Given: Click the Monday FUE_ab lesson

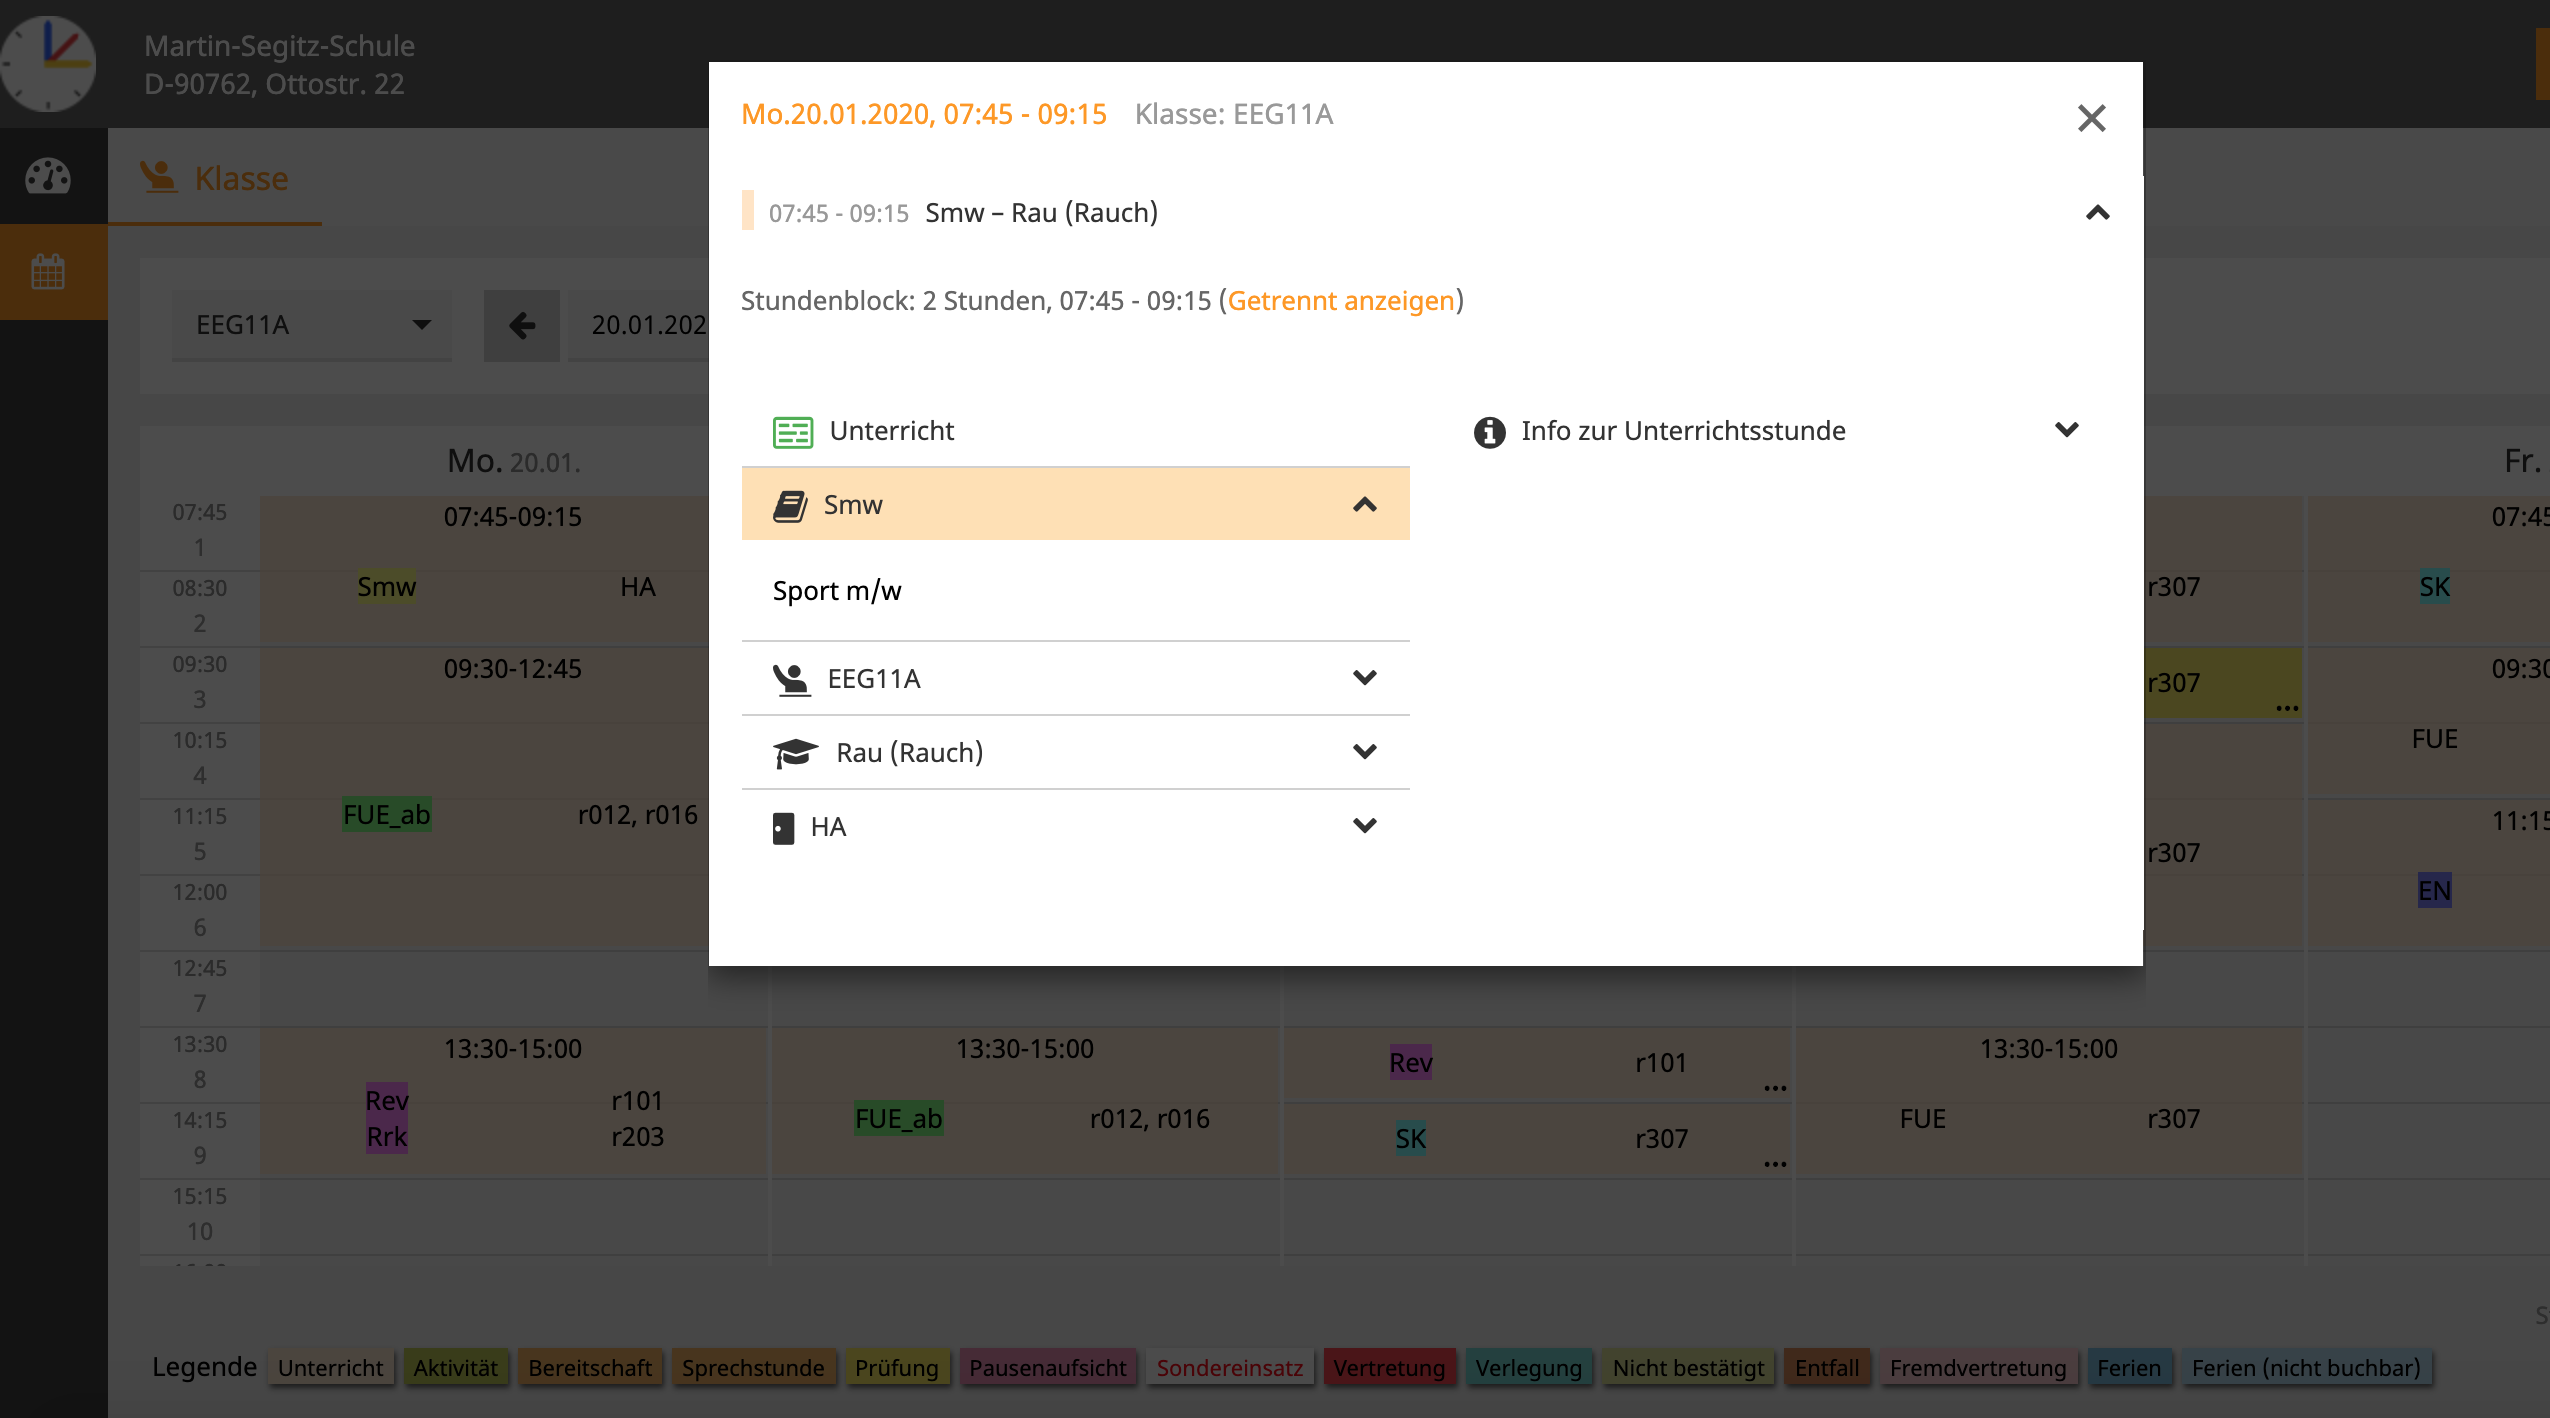Looking at the screenshot, I should pos(386,815).
